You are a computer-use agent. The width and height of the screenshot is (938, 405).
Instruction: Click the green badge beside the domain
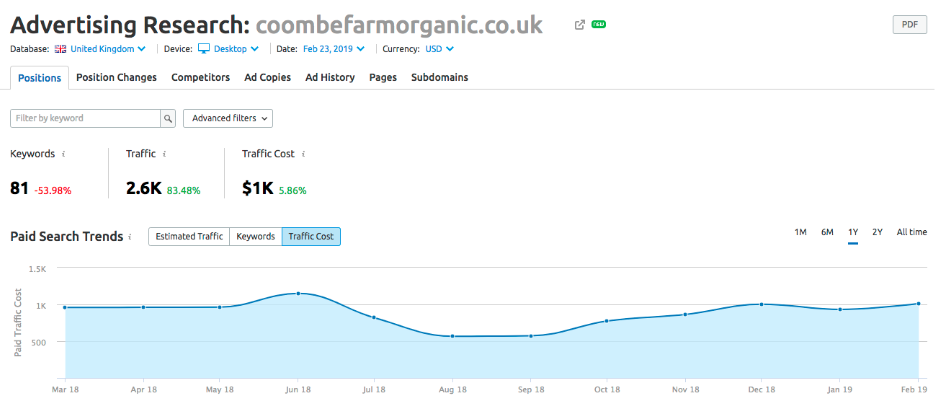599,25
